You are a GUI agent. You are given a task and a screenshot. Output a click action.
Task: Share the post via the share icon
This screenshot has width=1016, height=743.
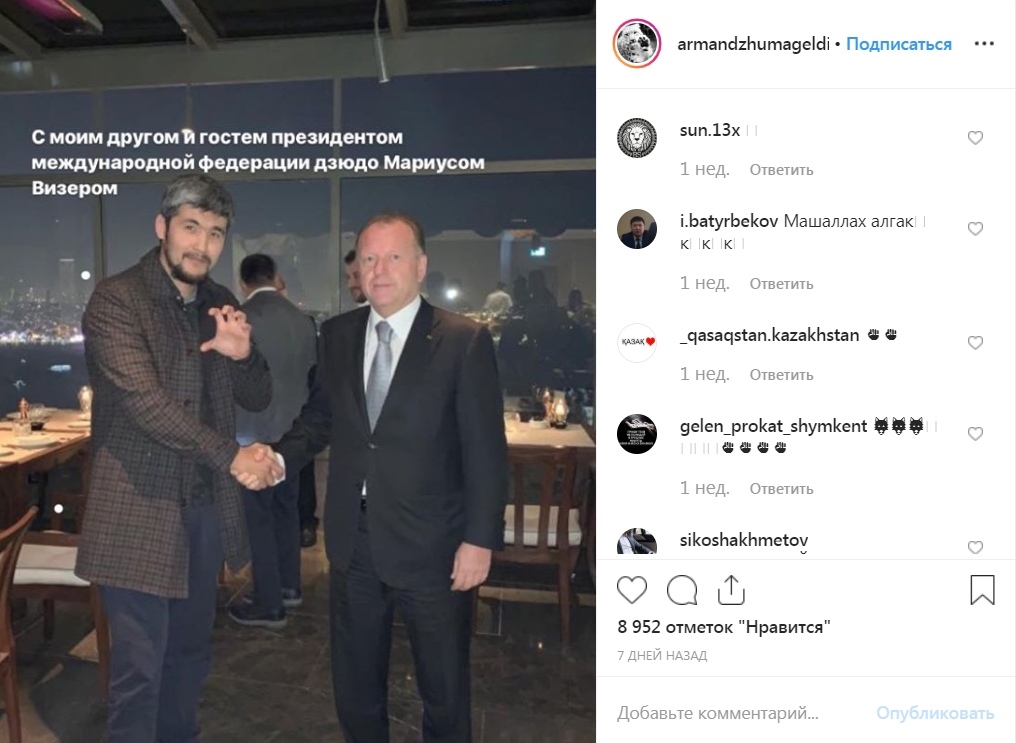click(731, 590)
